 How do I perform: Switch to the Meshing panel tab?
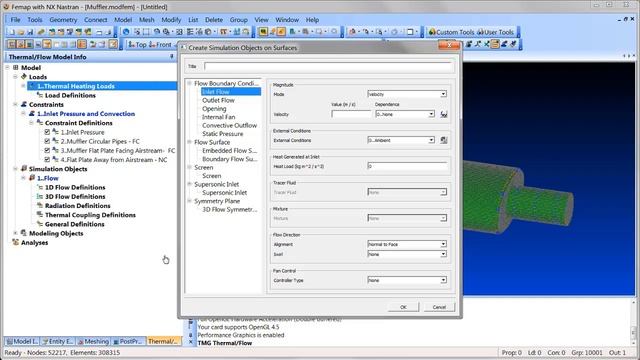point(93,341)
